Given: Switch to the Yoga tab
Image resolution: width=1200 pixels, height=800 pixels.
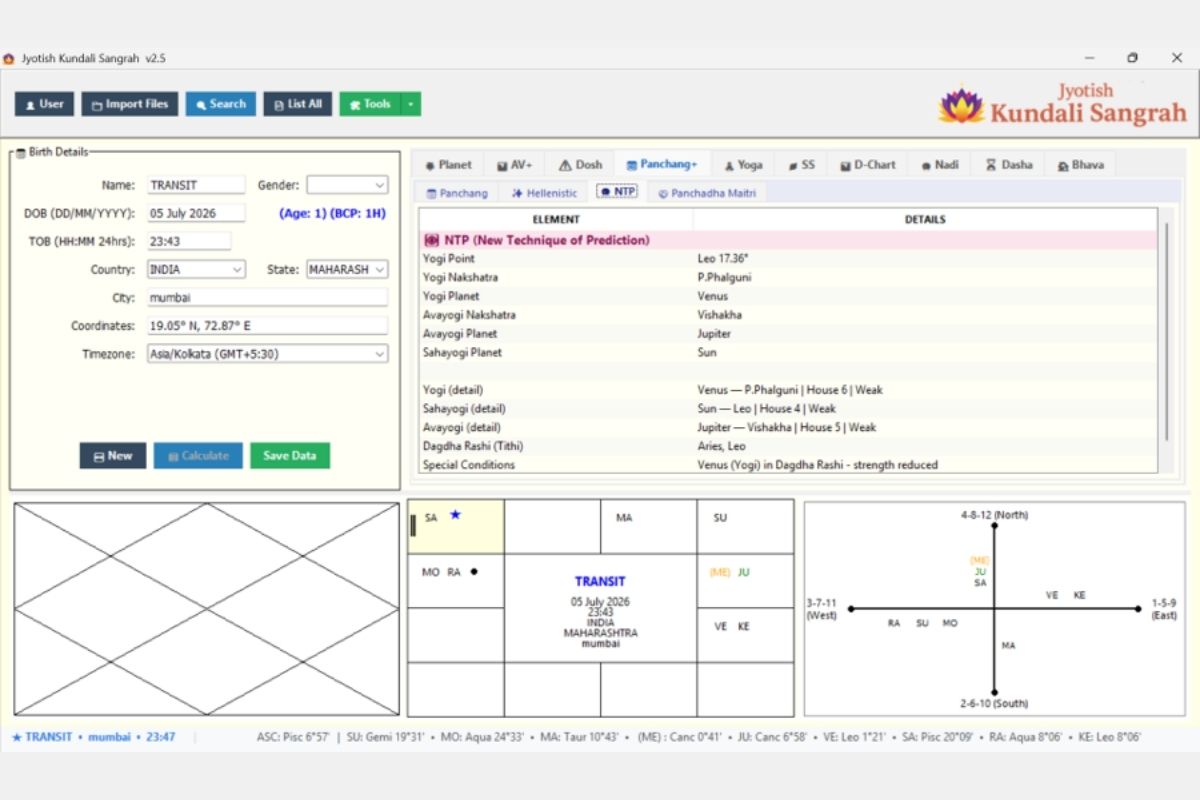Looking at the screenshot, I should pos(743,165).
